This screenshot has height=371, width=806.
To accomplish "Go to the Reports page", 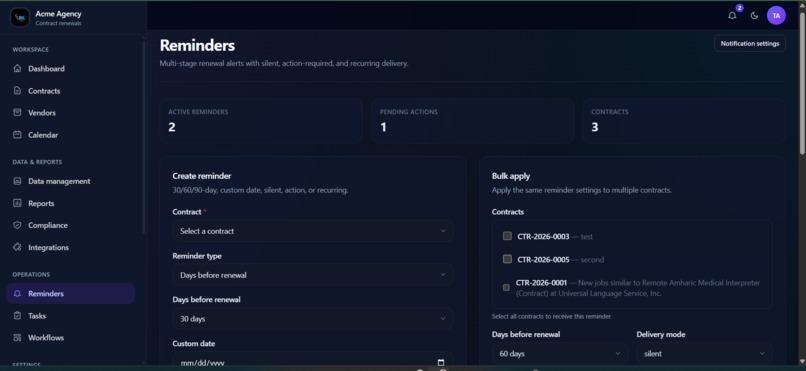I will (x=70, y=203).
